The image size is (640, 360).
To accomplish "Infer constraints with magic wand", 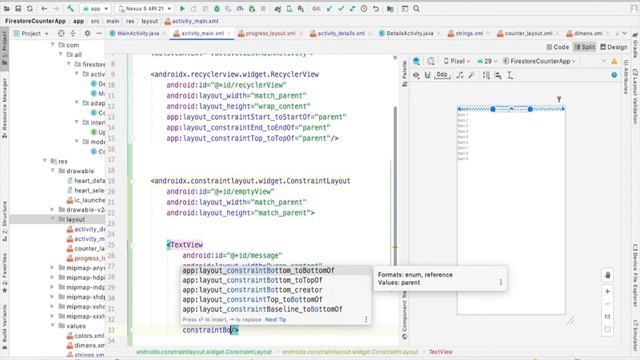I will [x=471, y=75].
